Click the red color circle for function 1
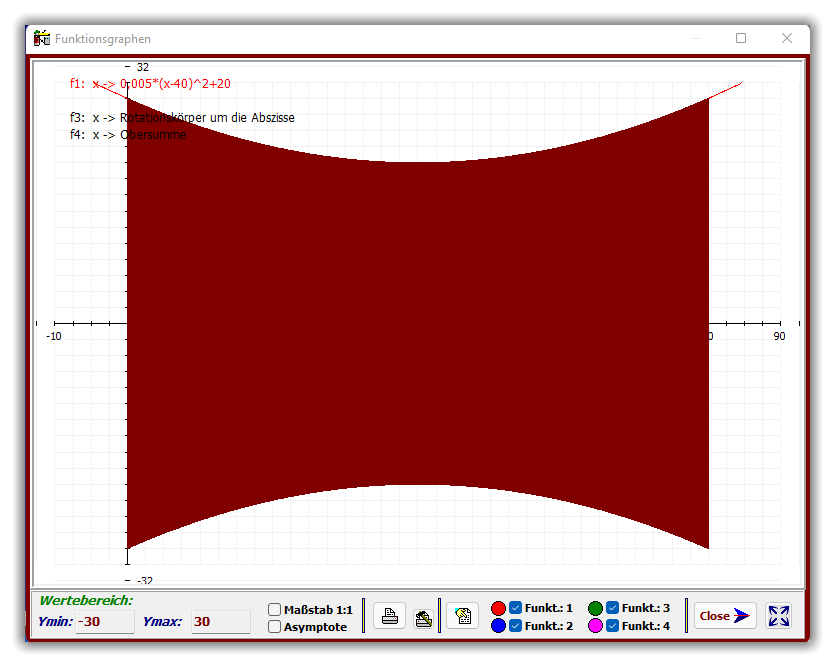835x668 pixels. pyautogui.click(x=498, y=608)
